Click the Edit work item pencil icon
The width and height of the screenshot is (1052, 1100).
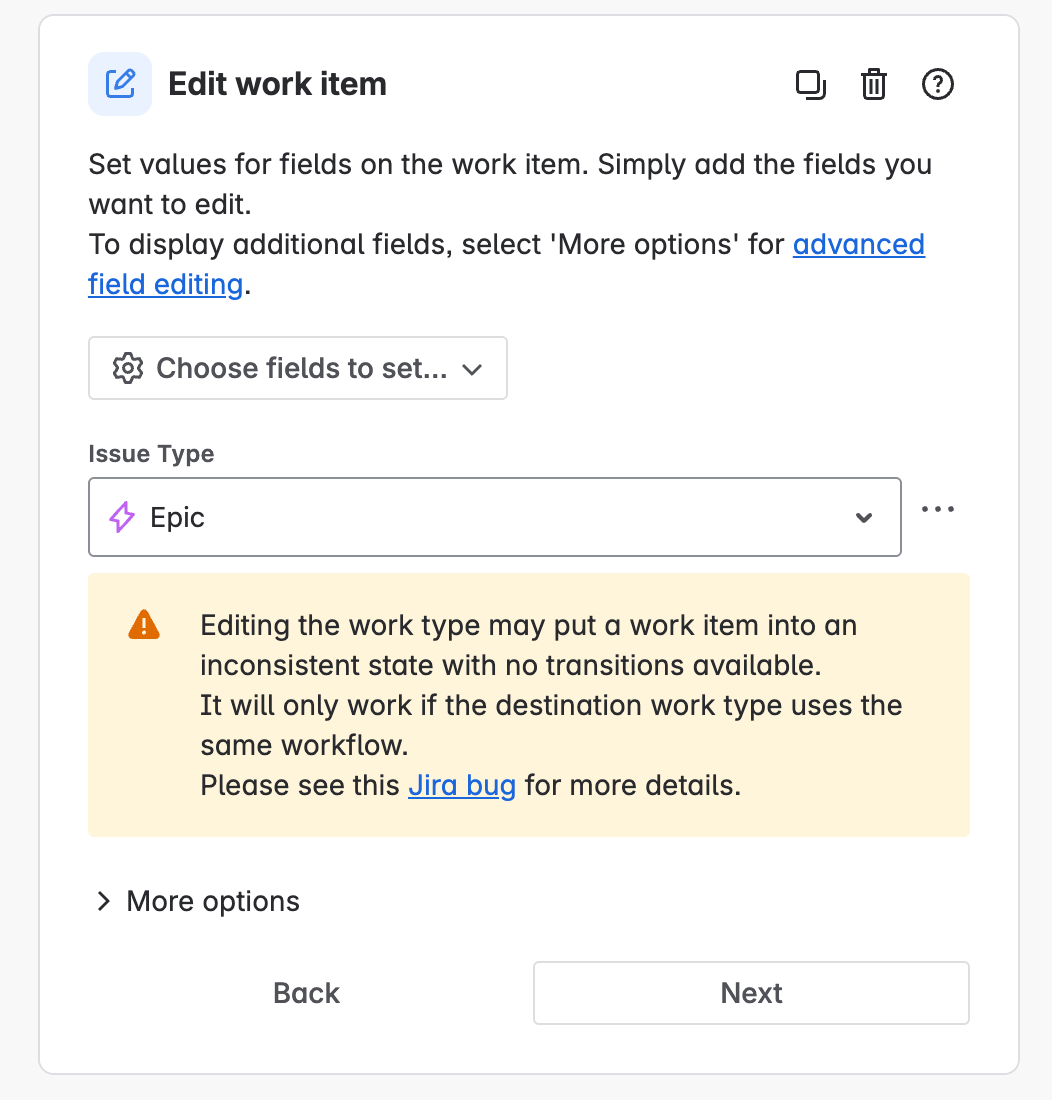pos(119,84)
